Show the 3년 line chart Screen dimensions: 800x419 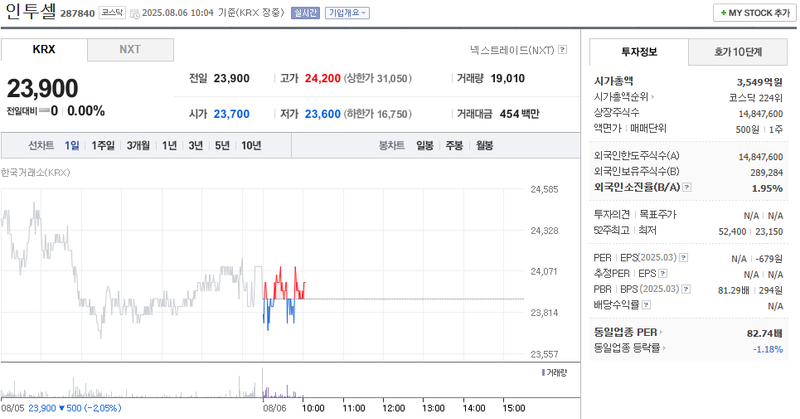[x=195, y=145]
